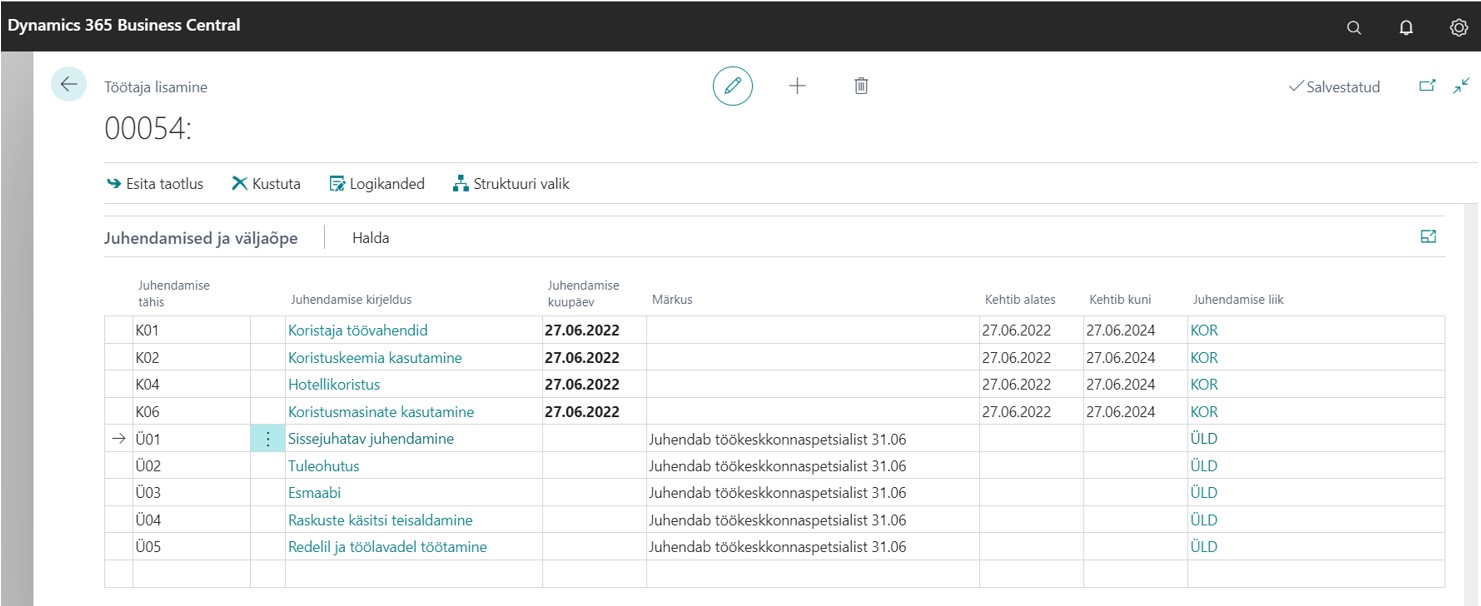Open Koristaja töövahendid link
This screenshot has width=1481, height=606.
(x=358, y=330)
